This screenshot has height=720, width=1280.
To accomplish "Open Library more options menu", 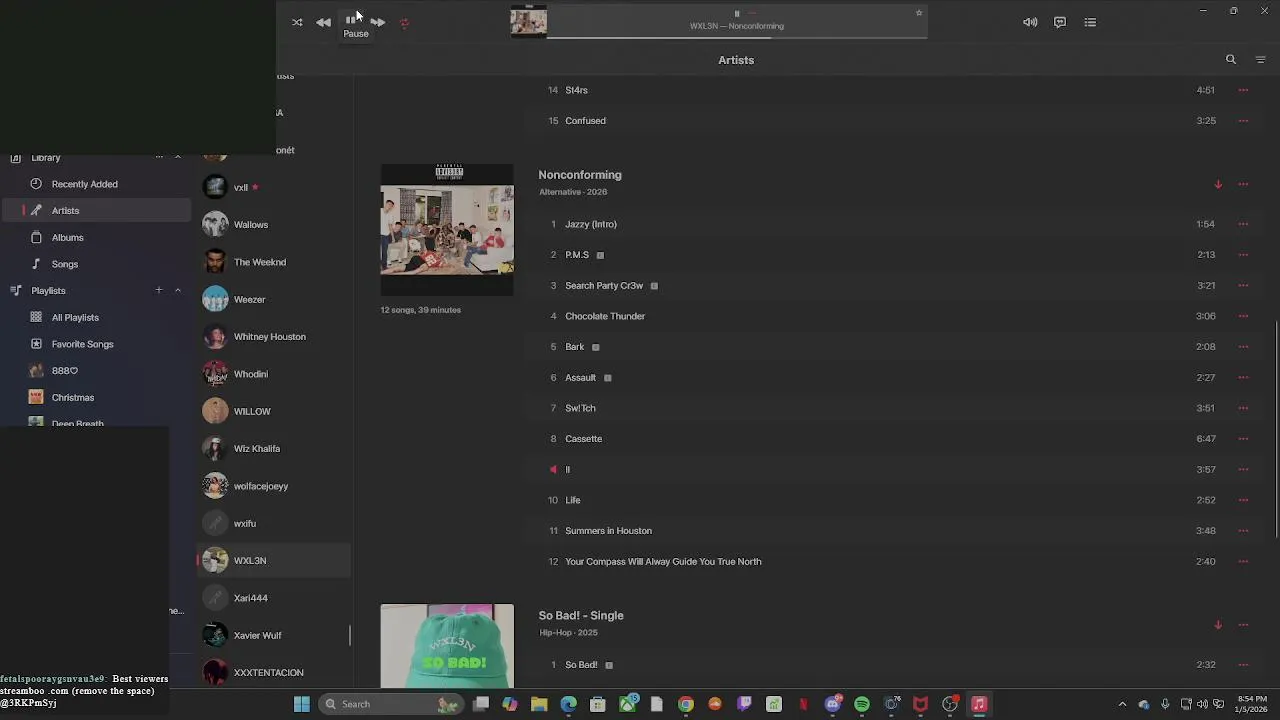I will click(x=159, y=157).
